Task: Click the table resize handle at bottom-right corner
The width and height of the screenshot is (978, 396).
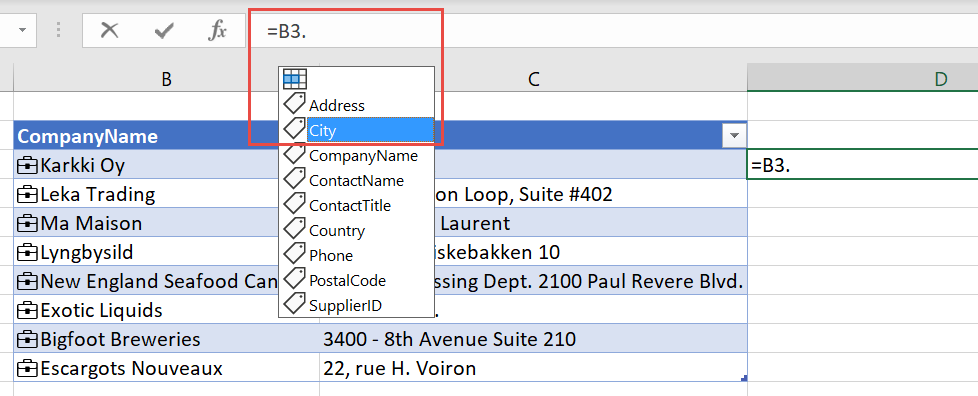Action: pos(743,378)
